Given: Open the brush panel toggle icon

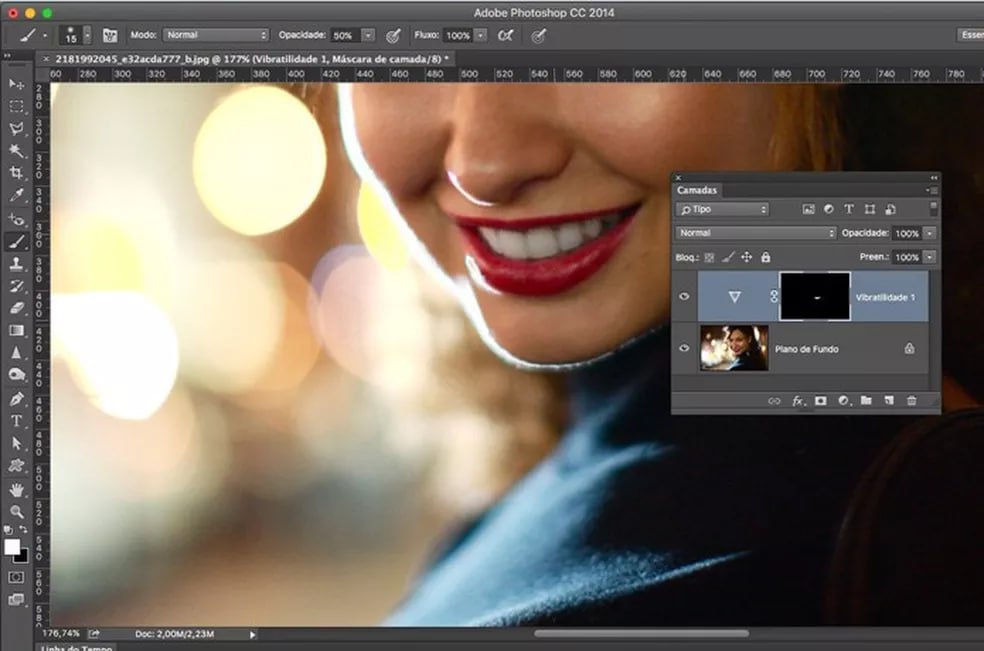Looking at the screenshot, I should [x=110, y=35].
